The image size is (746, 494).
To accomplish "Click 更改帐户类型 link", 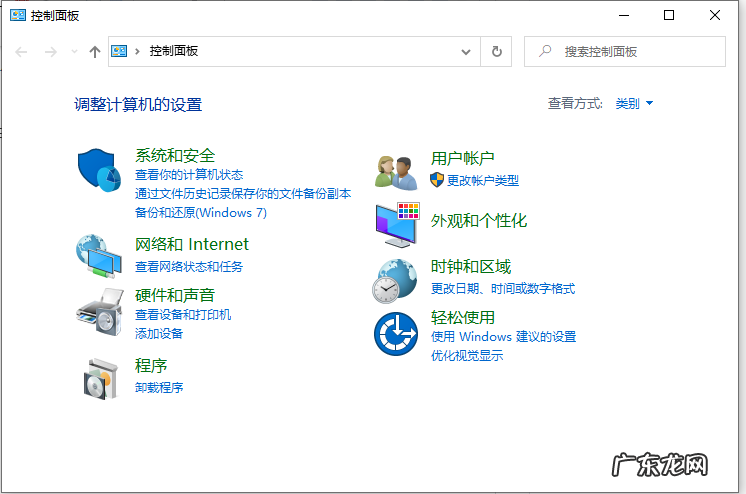I will point(483,180).
